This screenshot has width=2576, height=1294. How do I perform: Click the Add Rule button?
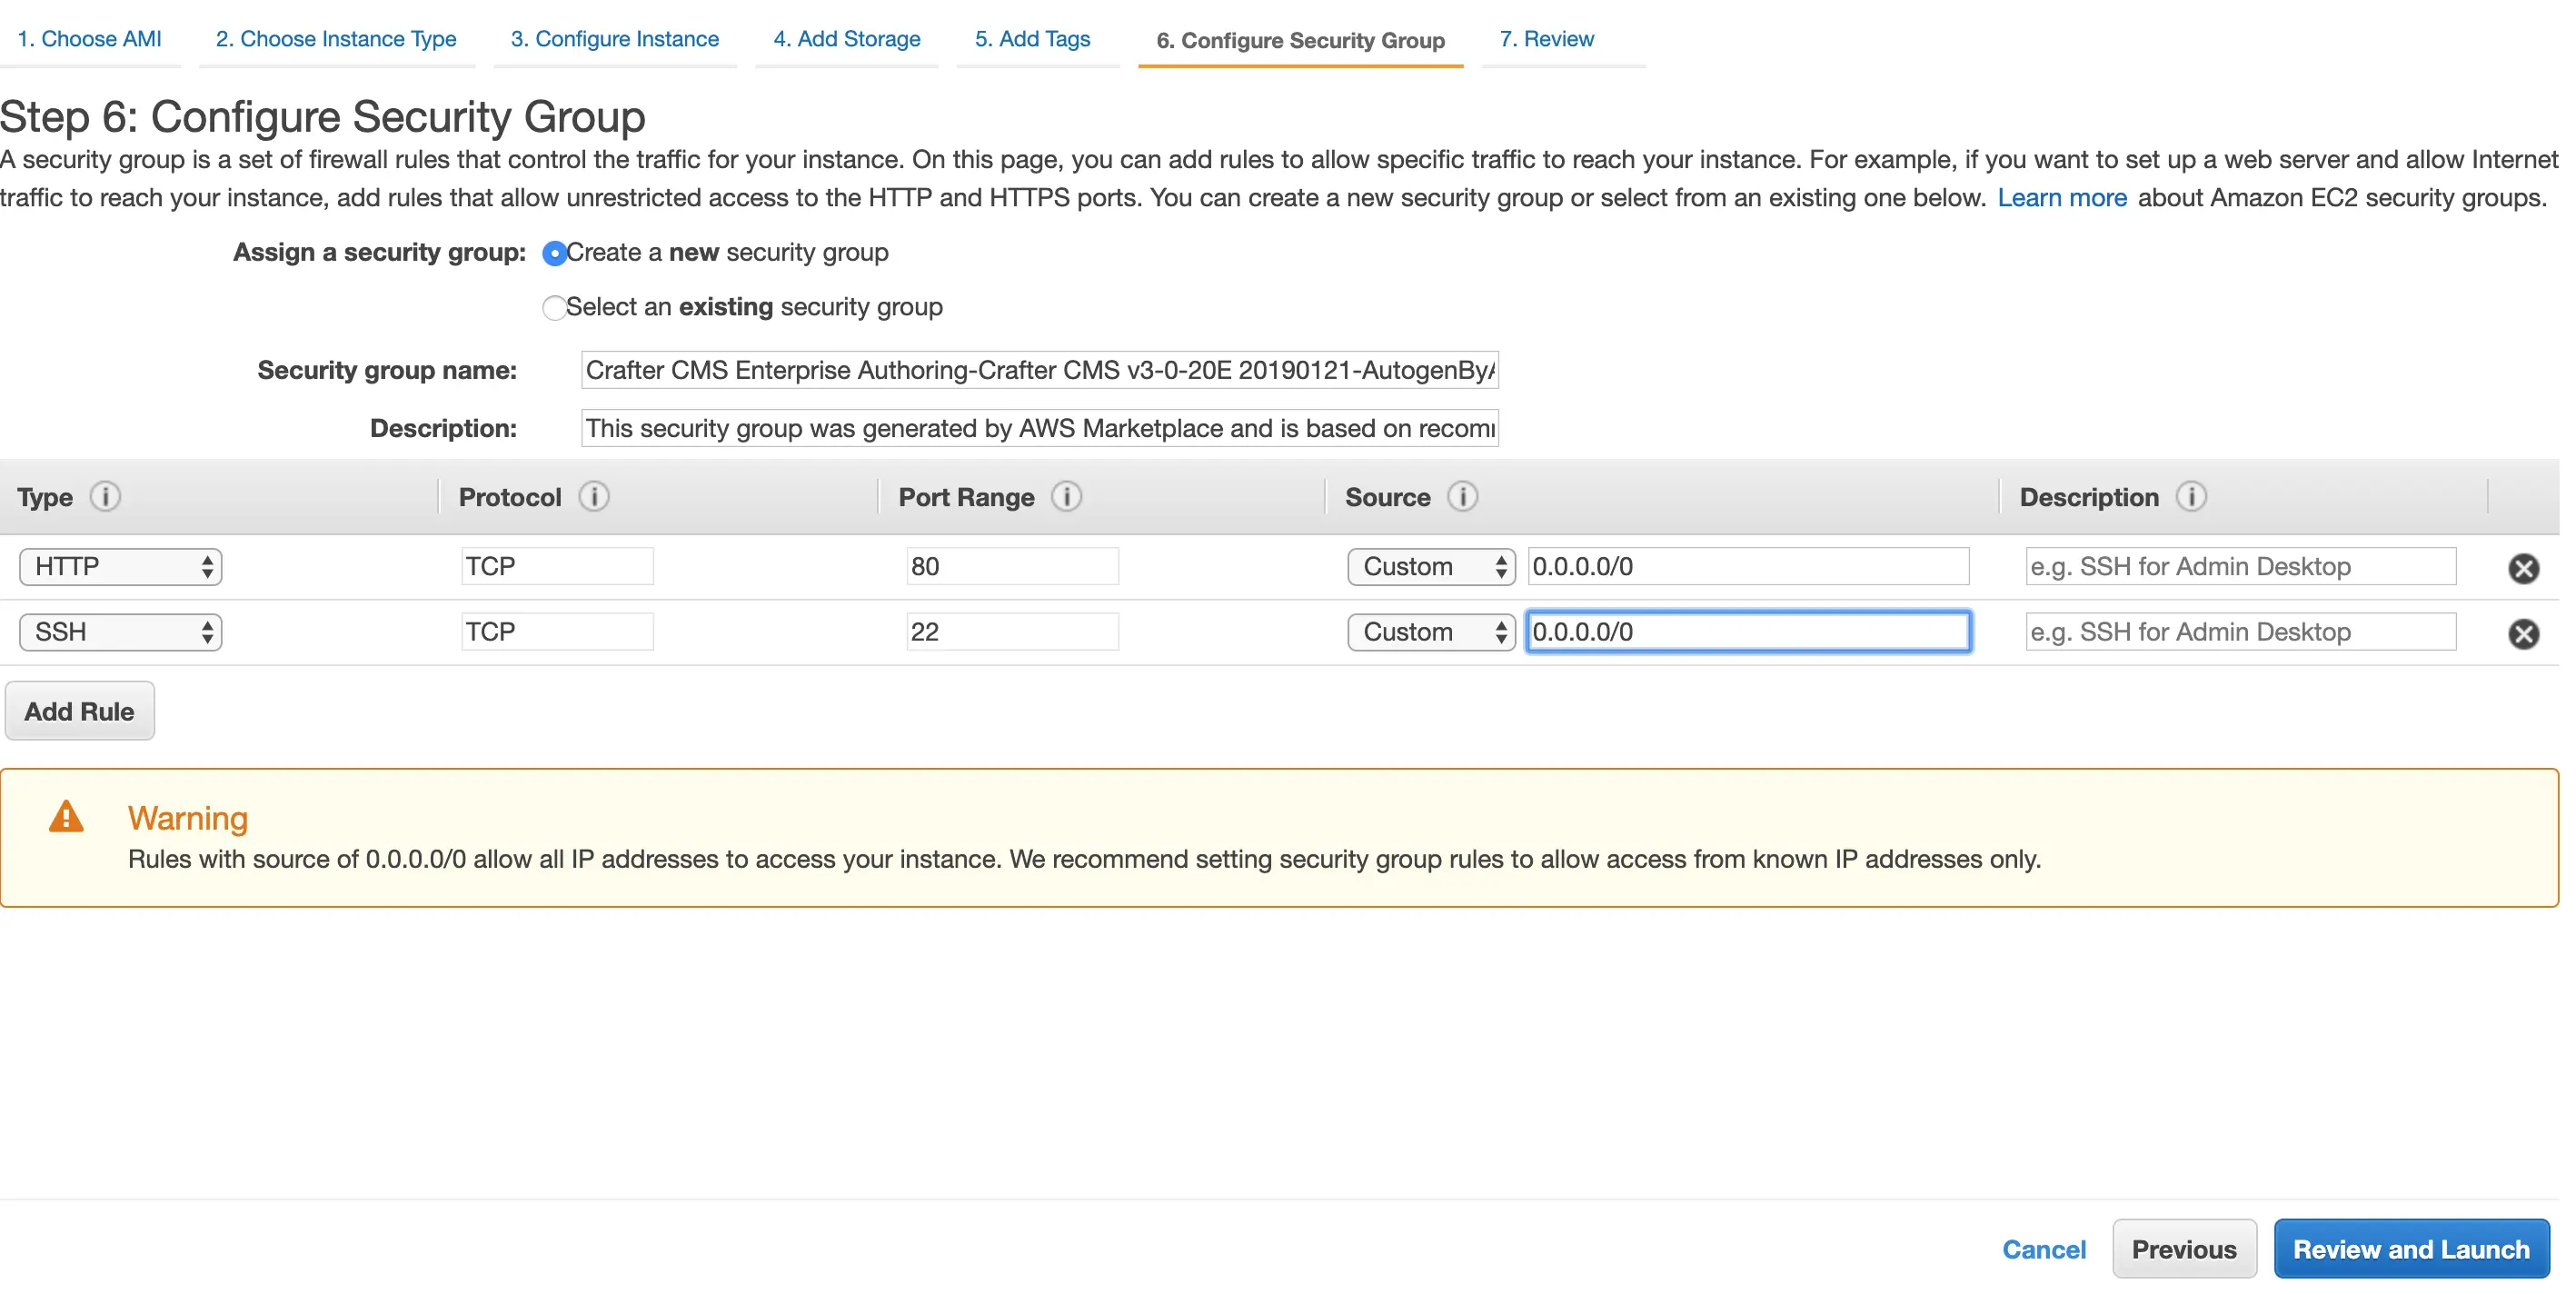(x=79, y=712)
